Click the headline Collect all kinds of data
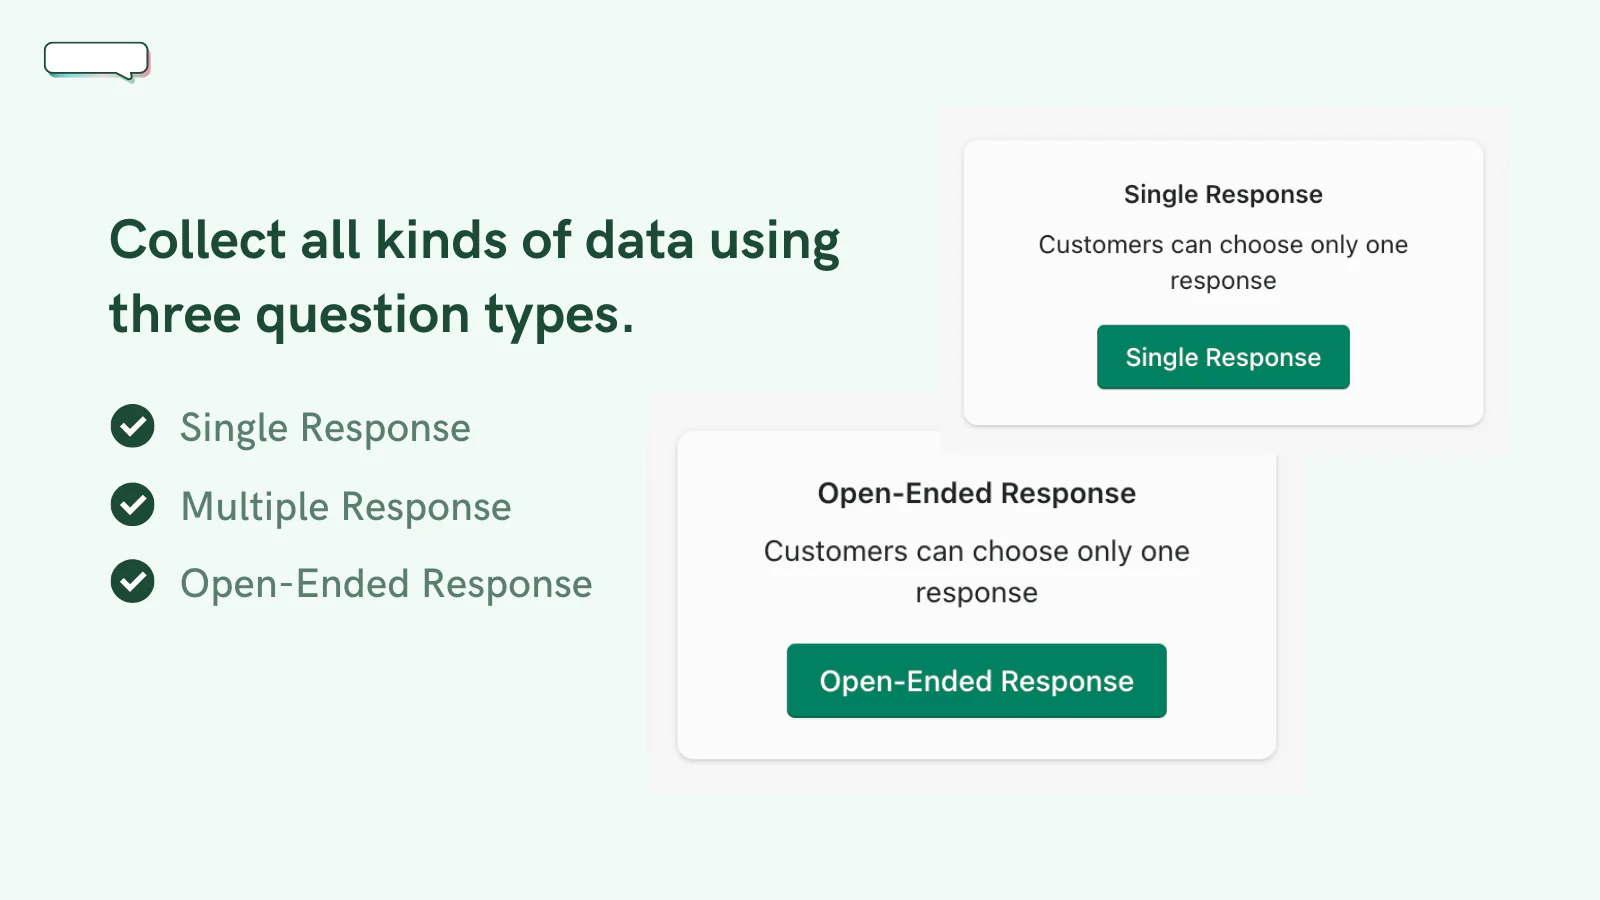Image resolution: width=1600 pixels, height=900 pixels. pyautogui.click(x=475, y=277)
